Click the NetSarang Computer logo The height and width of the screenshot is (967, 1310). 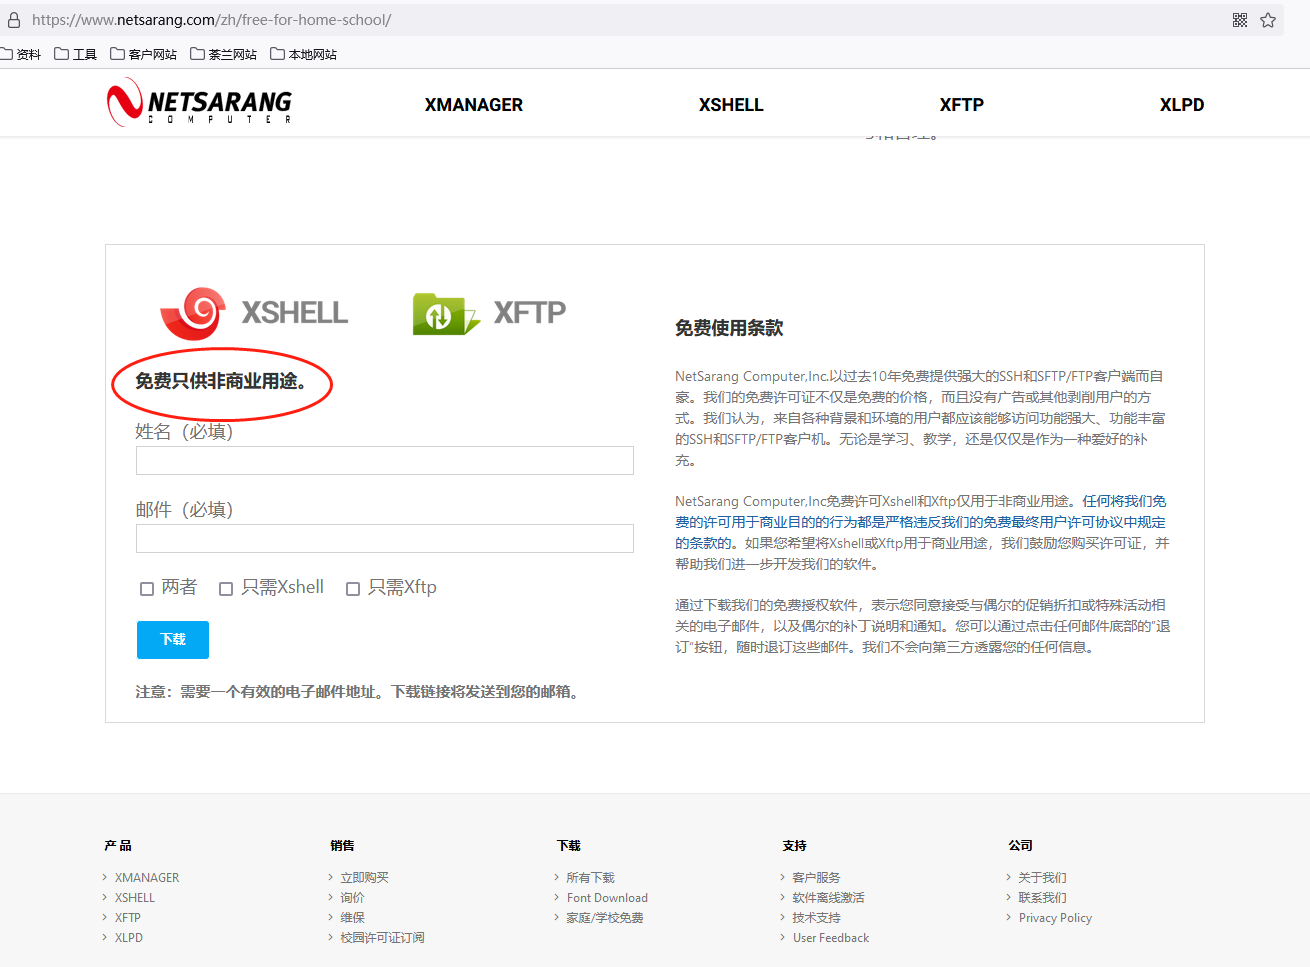click(199, 103)
